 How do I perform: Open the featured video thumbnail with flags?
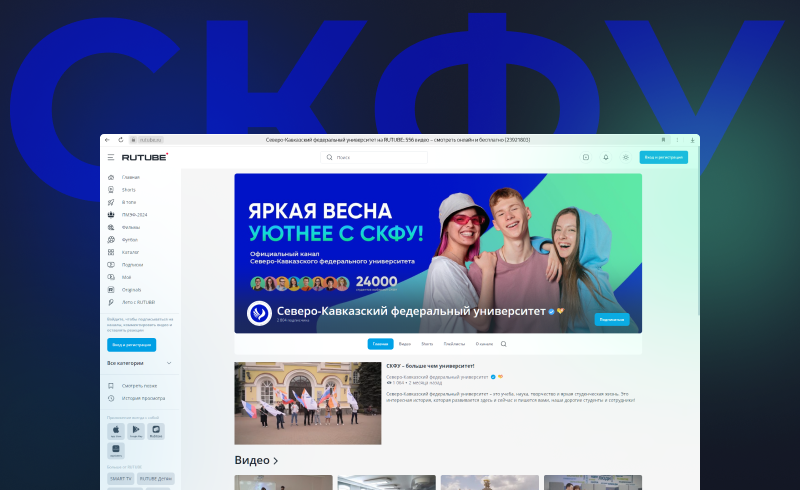tap(308, 403)
